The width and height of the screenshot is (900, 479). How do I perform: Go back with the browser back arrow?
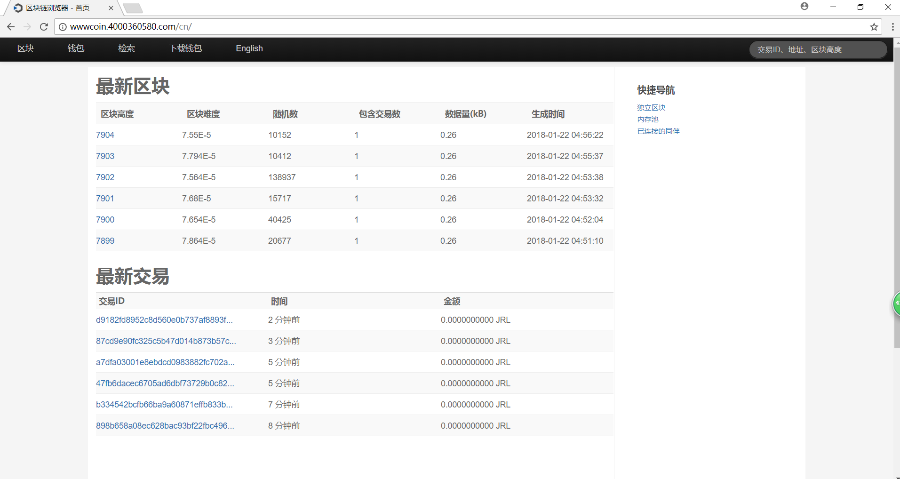pos(11,26)
